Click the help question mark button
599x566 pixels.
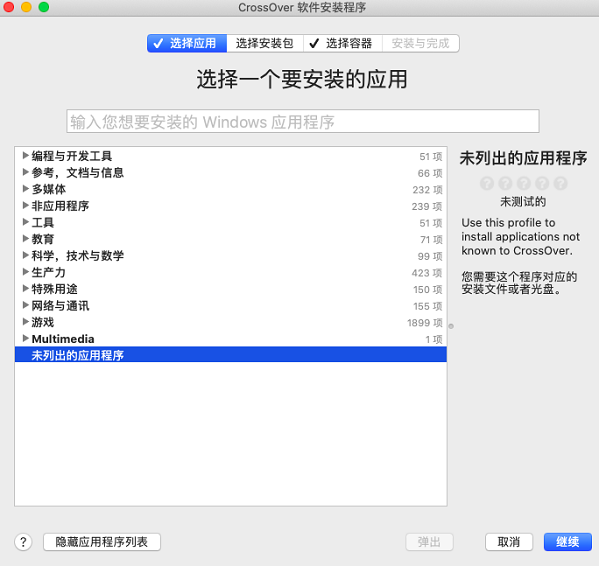pyautogui.click(x=23, y=542)
